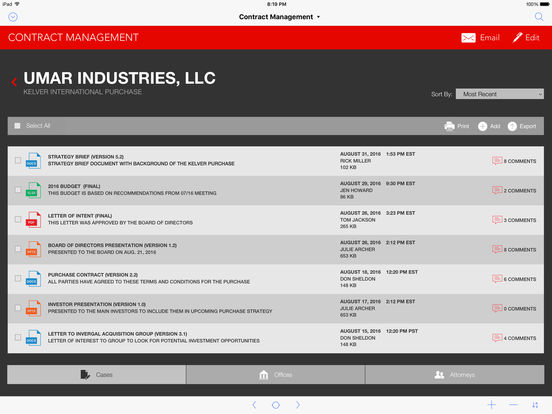Tick the Strategy Brief document checkbox
Screen dimensions: 552x414
point(18,161)
